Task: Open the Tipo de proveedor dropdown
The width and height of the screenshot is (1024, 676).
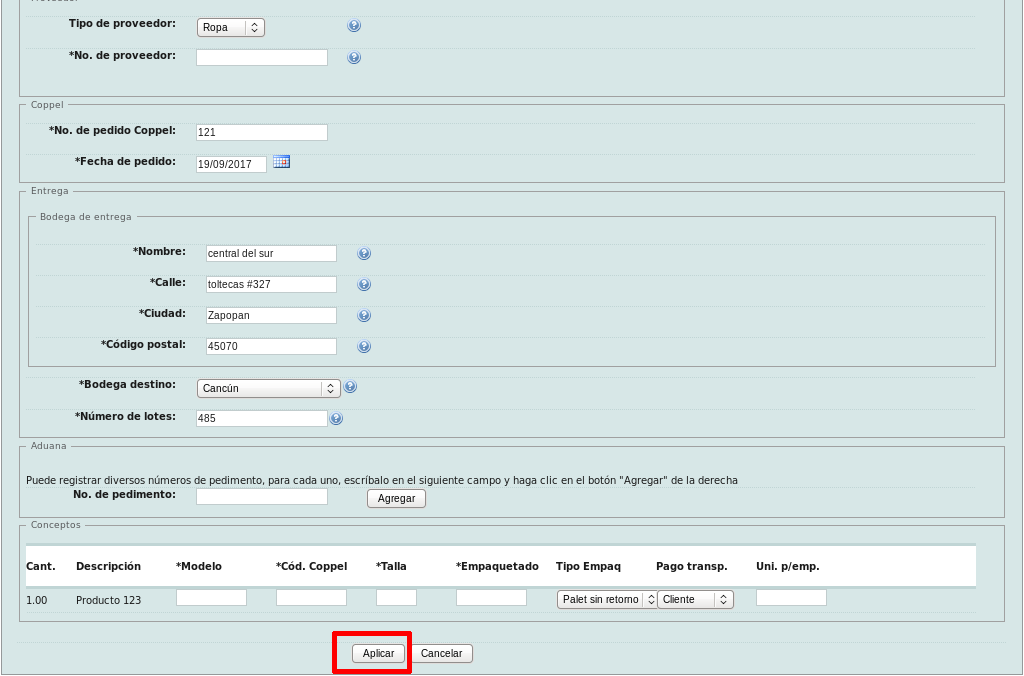Action: coord(230,28)
